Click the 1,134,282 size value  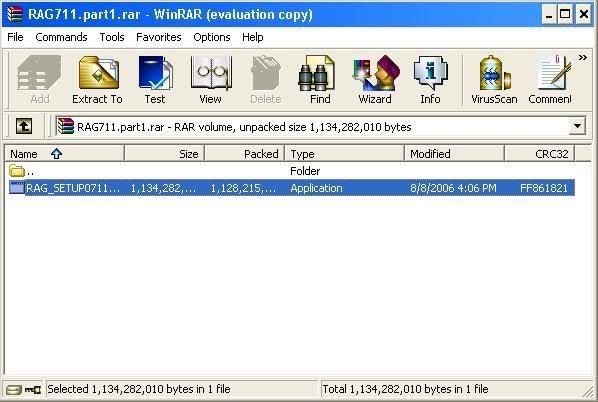tap(163, 188)
